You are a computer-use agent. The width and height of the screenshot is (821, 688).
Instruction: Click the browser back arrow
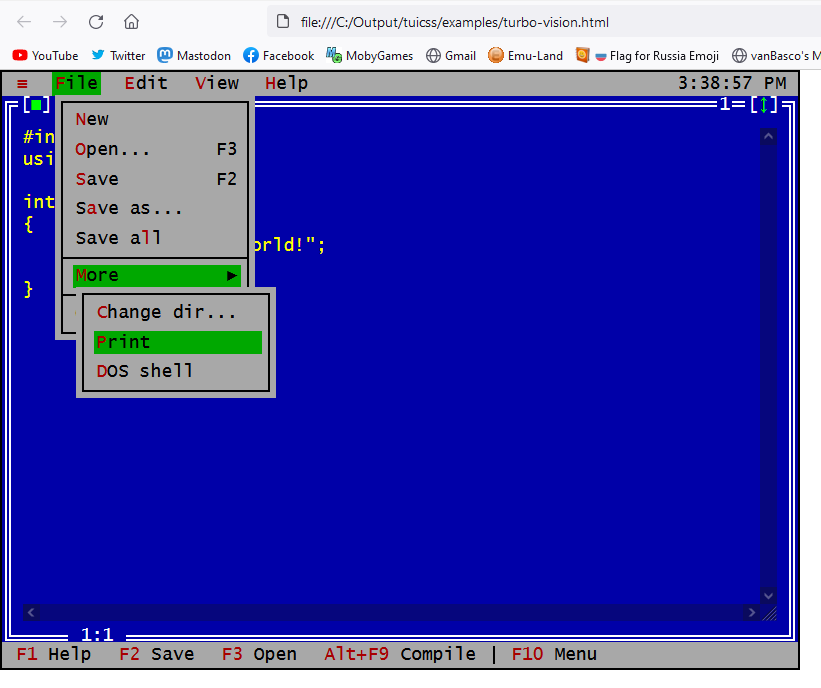pyautogui.click(x=24, y=22)
